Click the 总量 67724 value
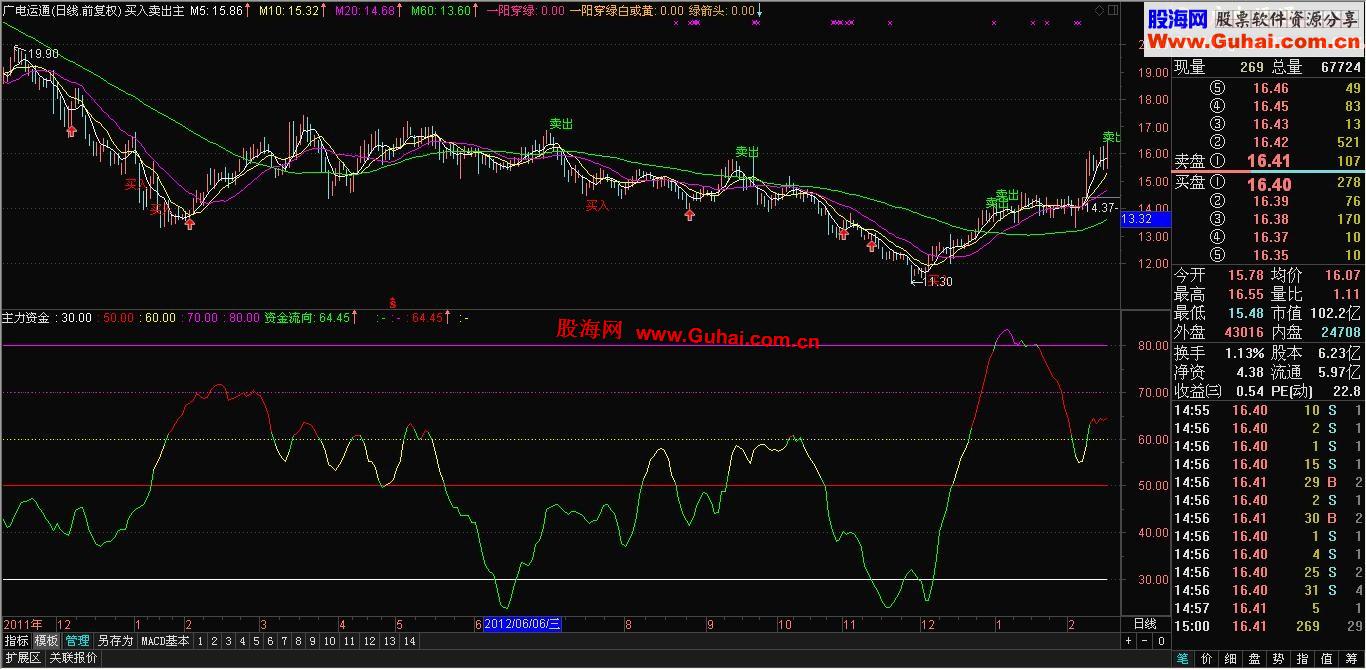The width and height of the screenshot is (1366, 670). click(1339, 67)
